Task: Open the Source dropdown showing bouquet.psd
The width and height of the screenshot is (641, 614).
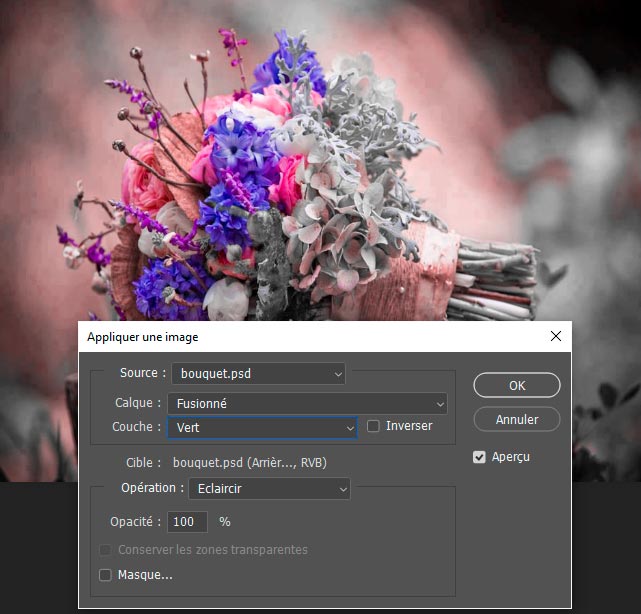Action: [x=258, y=374]
